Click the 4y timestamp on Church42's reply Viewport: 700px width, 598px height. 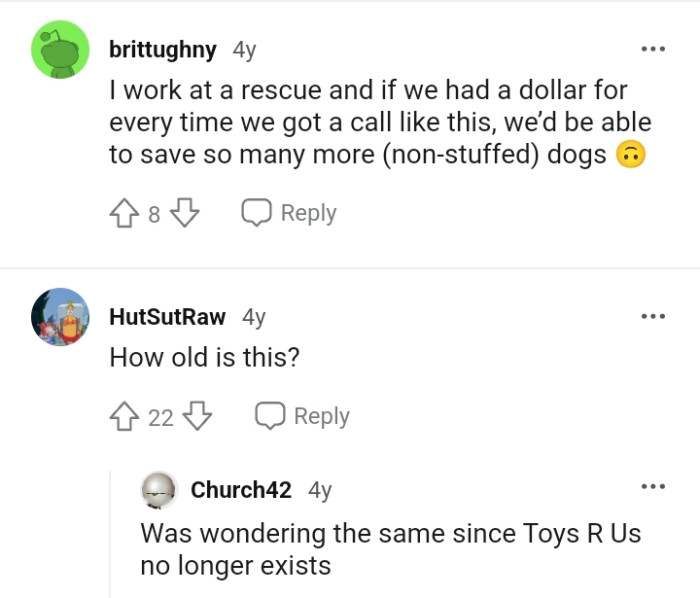pos(320,490)
